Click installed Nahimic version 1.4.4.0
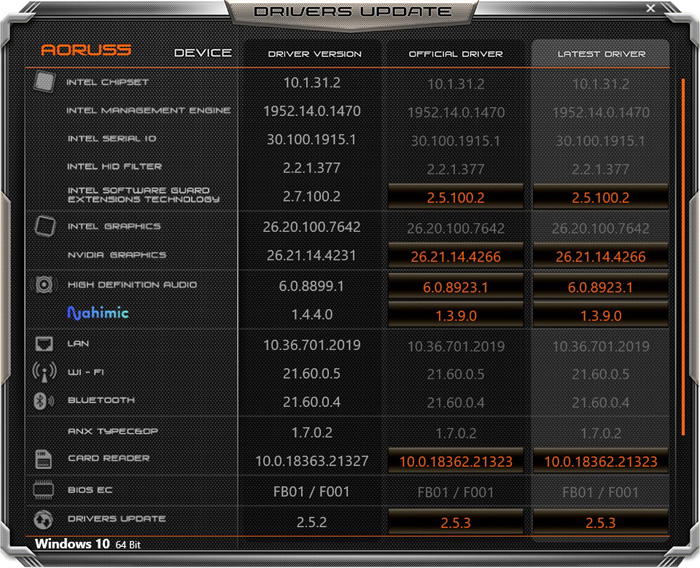 point(312,314)
